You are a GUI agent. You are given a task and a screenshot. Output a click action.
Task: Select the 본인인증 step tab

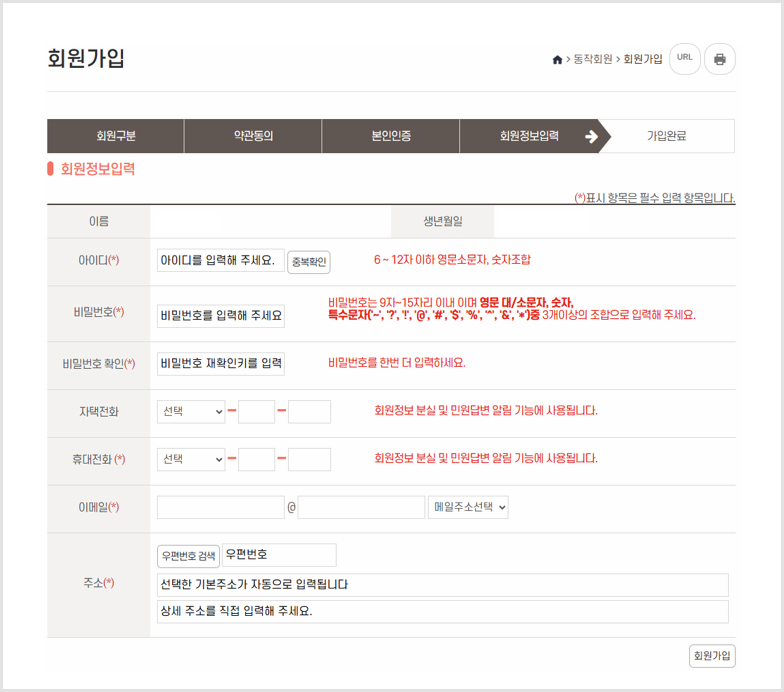coord(391,136)
